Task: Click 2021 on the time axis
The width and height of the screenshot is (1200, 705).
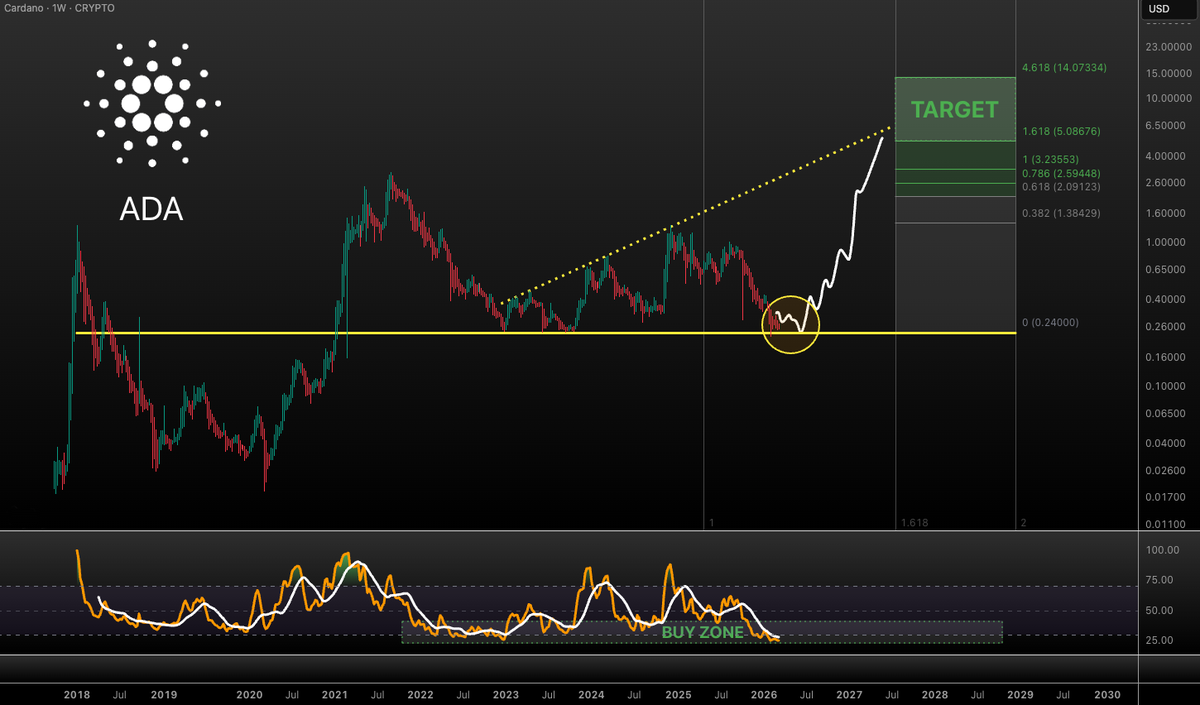Action: point(335,693)
